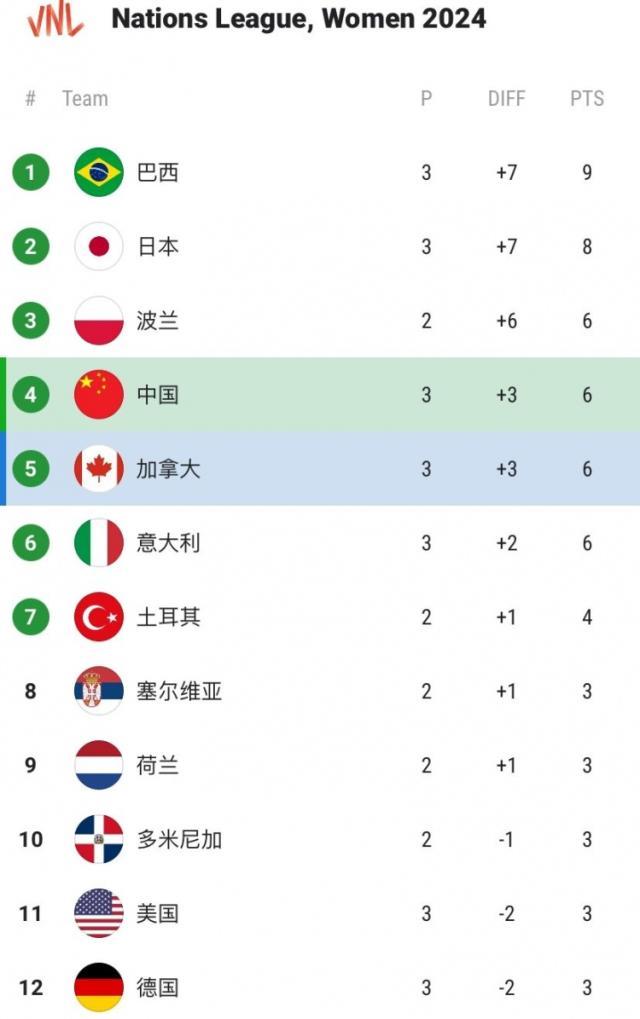Sort by the P column header
640x1019 pixels.
[x=426, y=98]
